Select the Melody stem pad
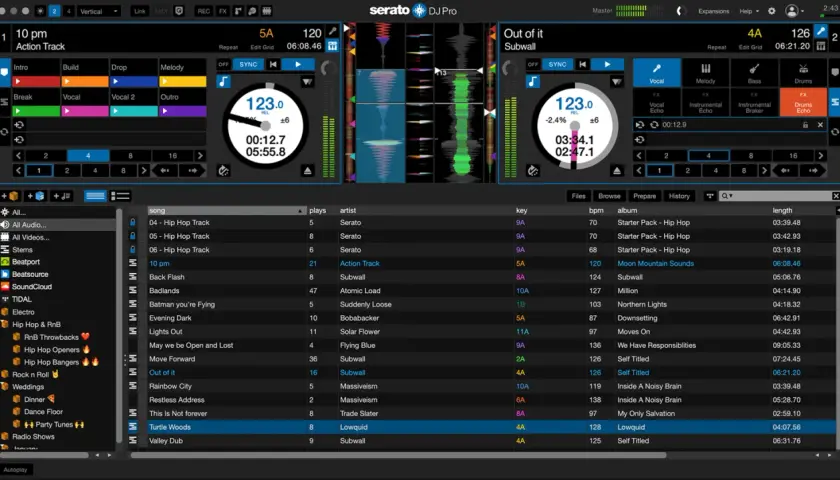This screenshot has width=840, height=480. click(x=706, y=72)
